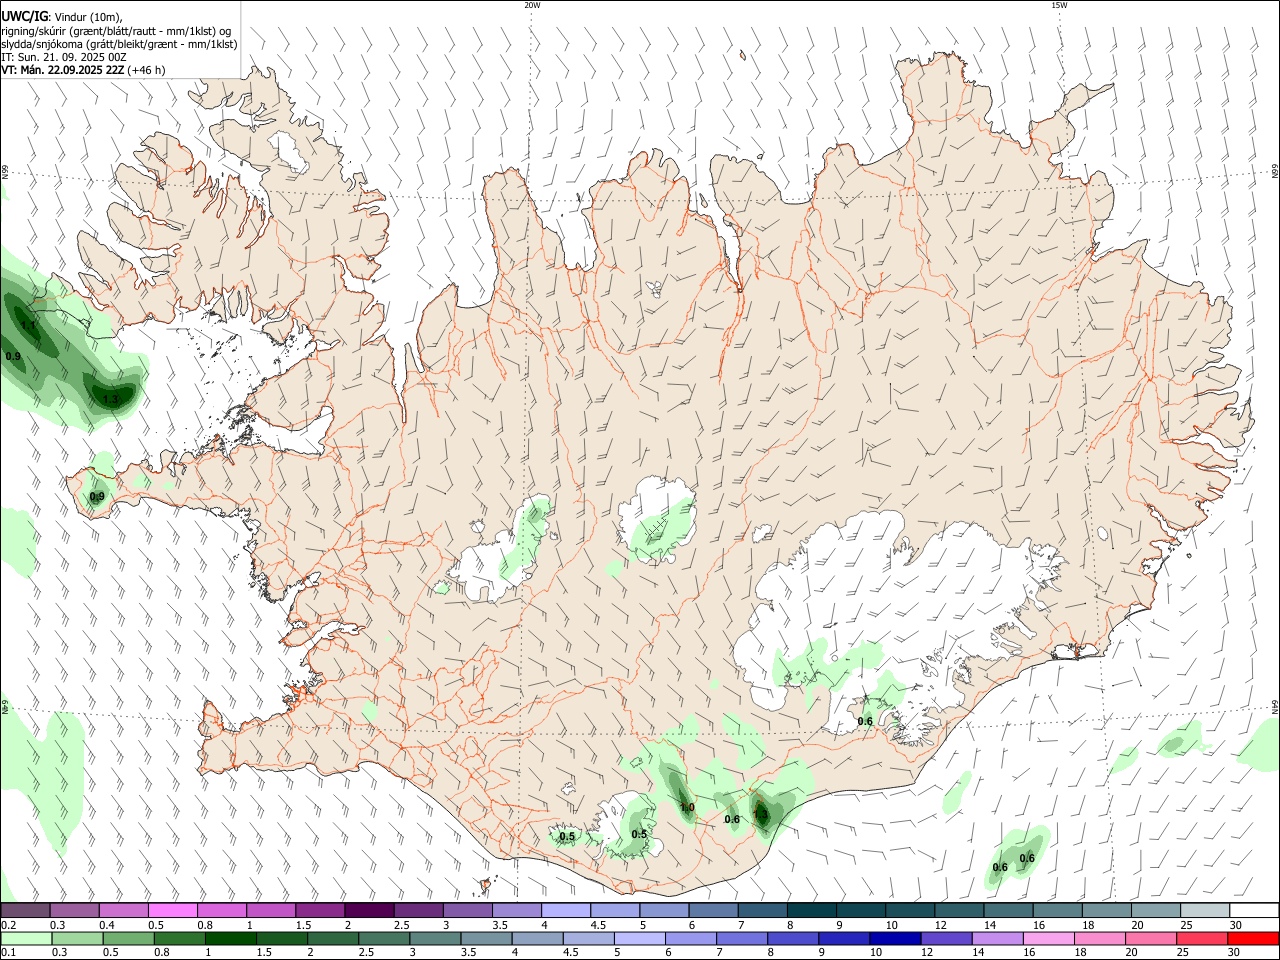Select the 'IT: Sun. 21. 09. 2025 00Z' line
The image size is (1280, 960).
64,57
